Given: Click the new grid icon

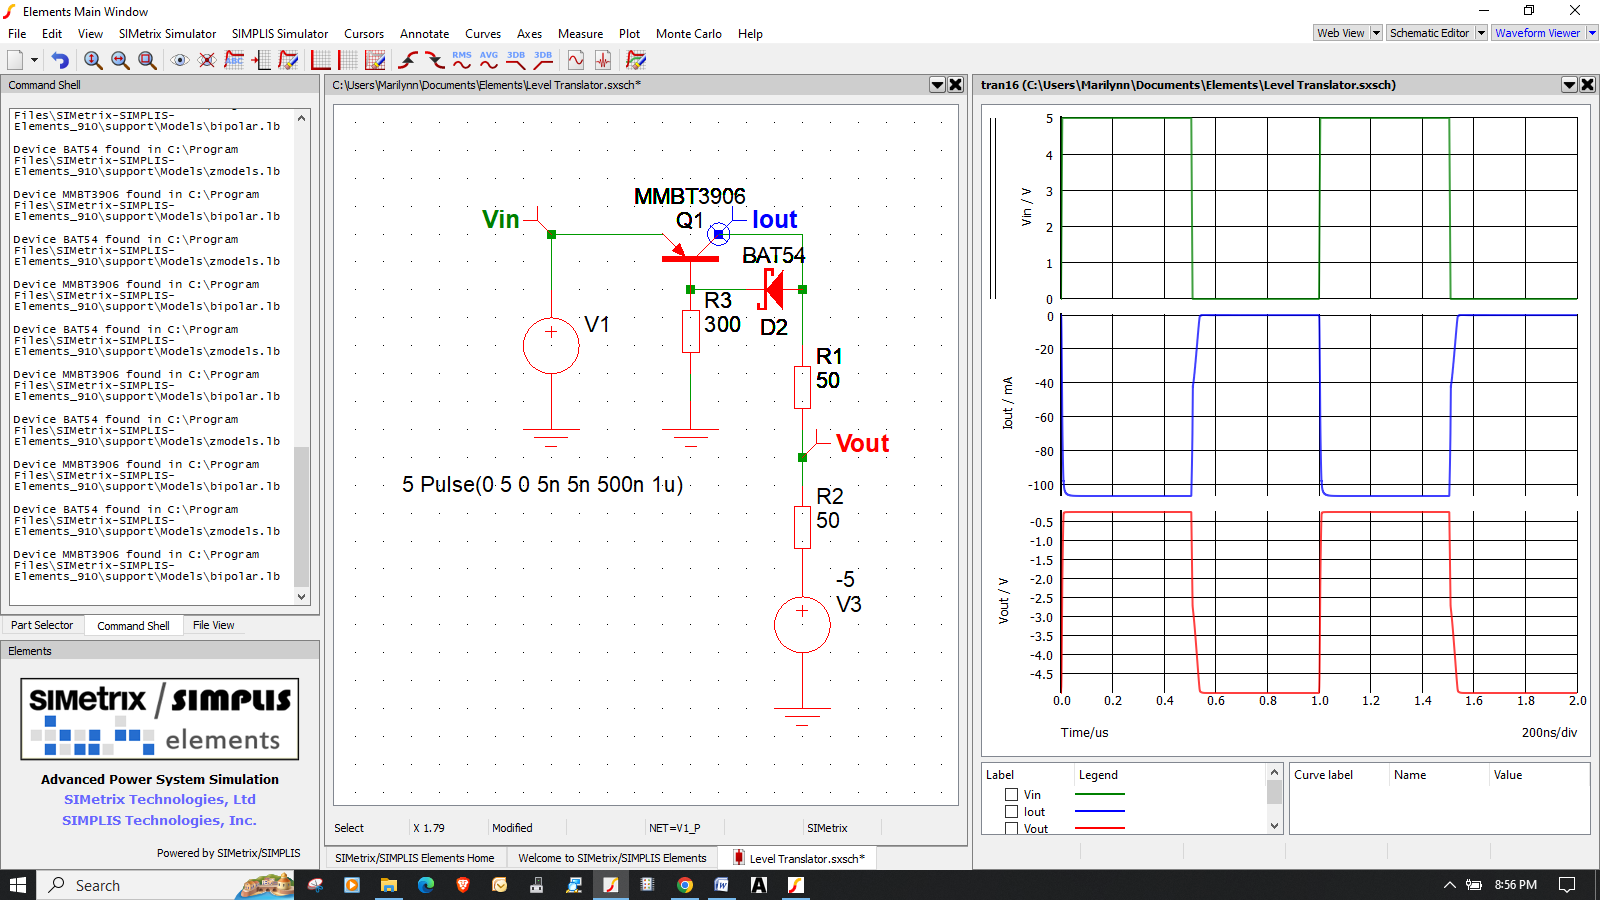Looking at the screenshot, I should pyautogui.click(x=348, y=60).
